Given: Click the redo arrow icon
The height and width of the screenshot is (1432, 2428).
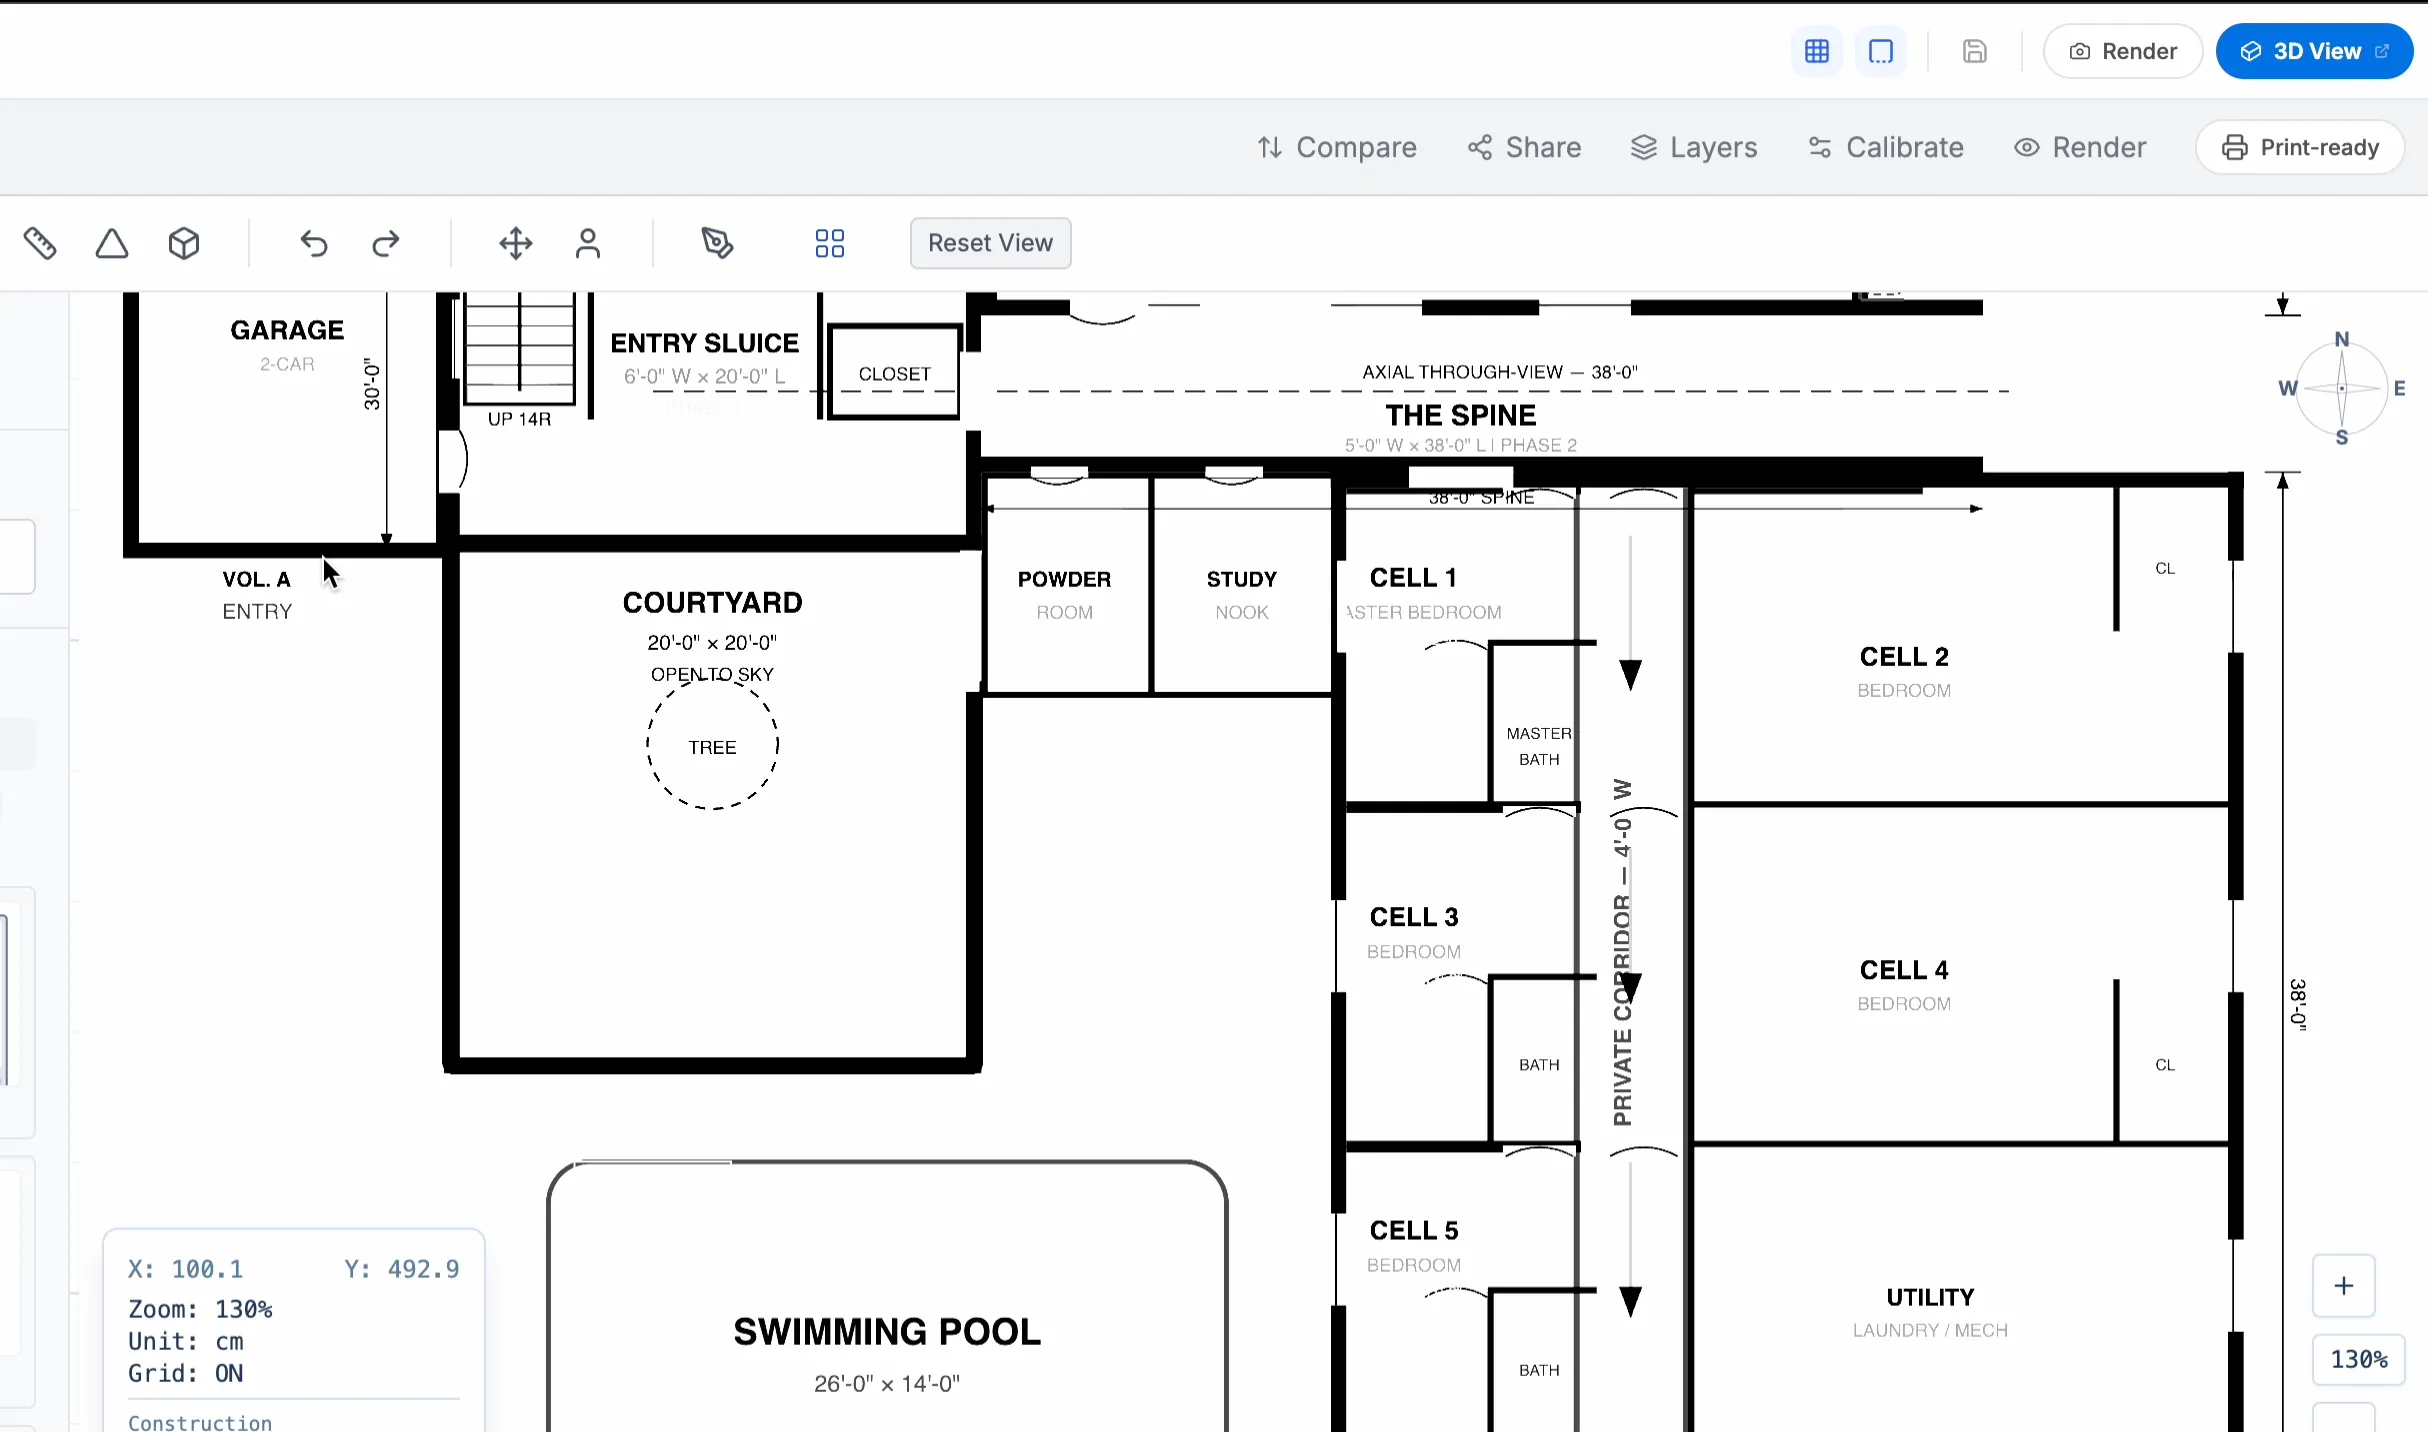Looking at the screenshot, I should [x=386, y=243].
